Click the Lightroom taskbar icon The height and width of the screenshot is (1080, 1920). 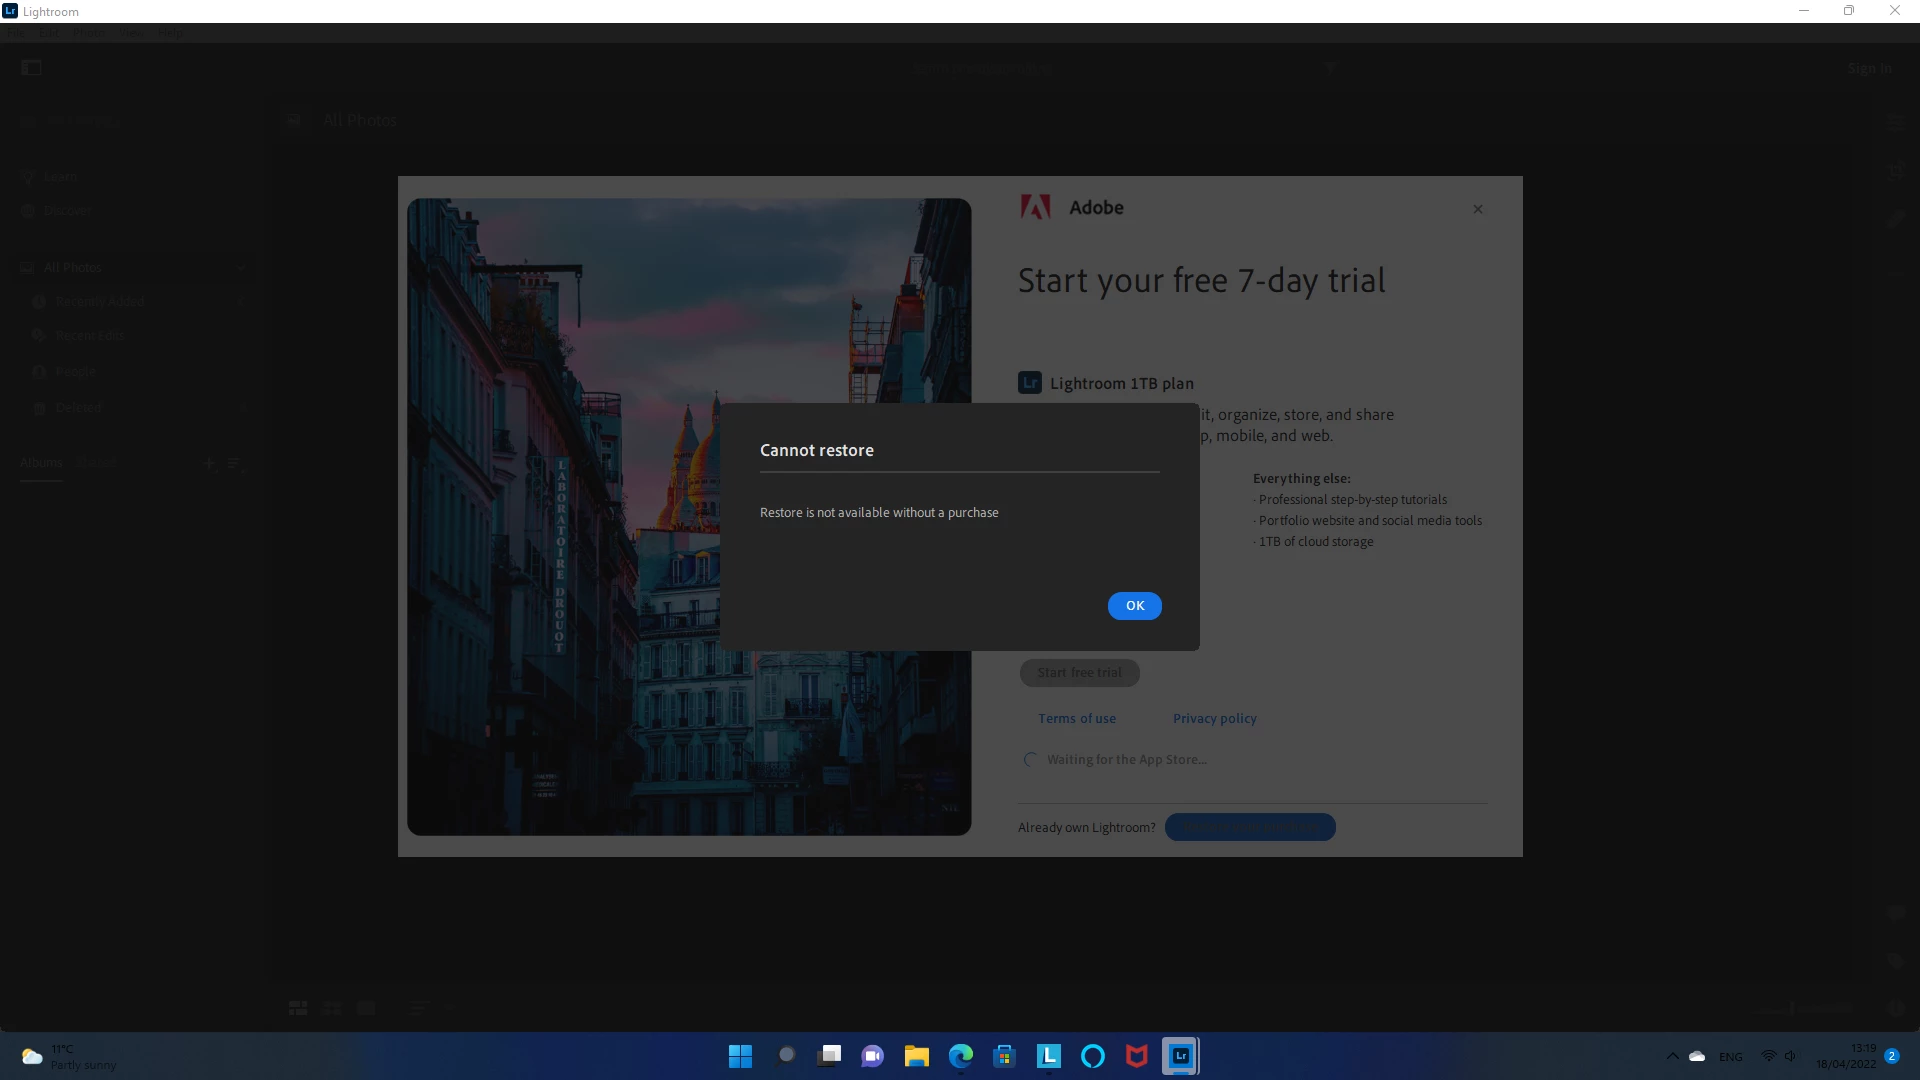click(x=1180, y=1056)
